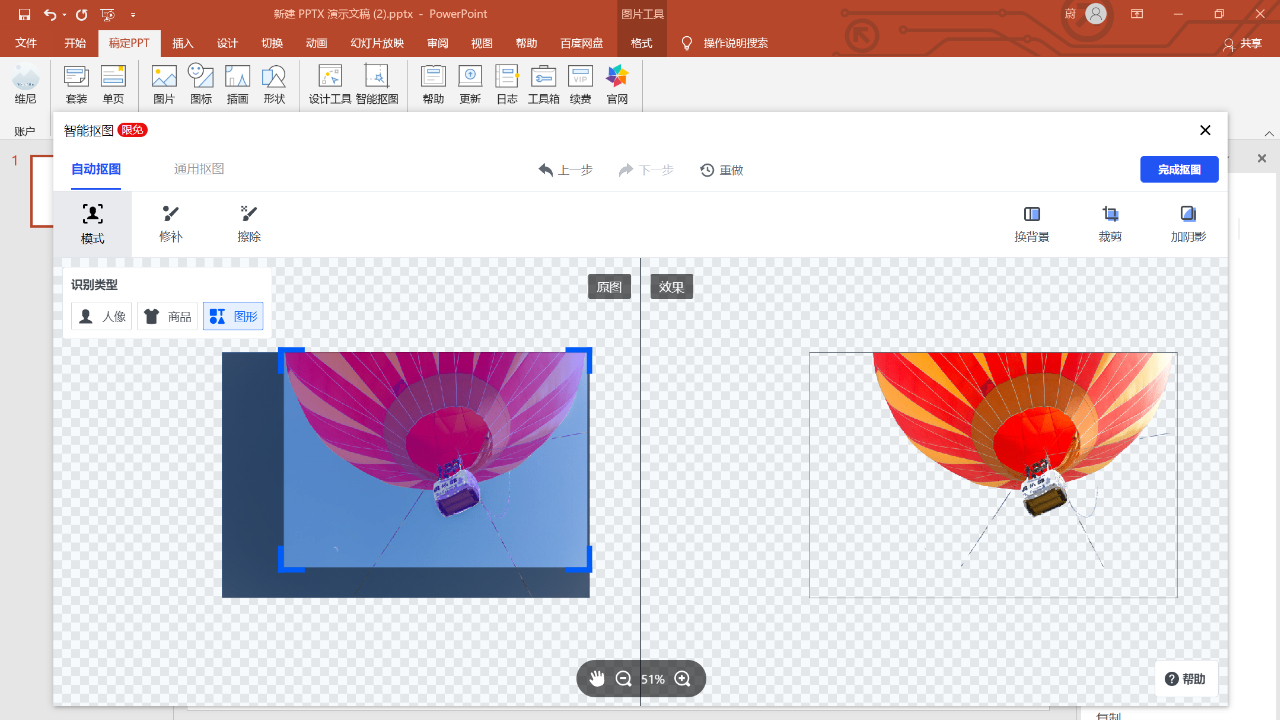Viewport: 1280px width, 720px height.
Task: Open 换背景 to change the background
Action: pyautogui.click(x=1031, y=222)
